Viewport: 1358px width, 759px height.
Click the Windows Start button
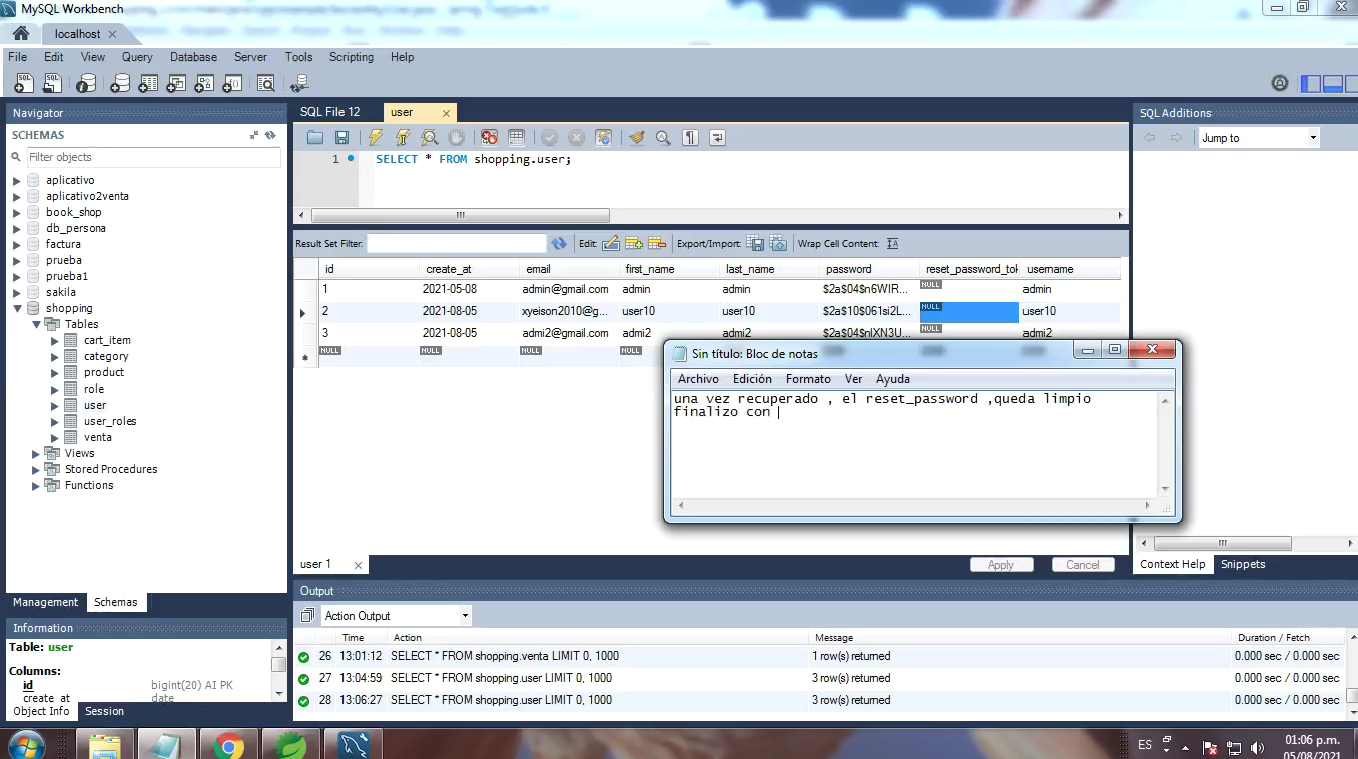[x=27, y=745]
